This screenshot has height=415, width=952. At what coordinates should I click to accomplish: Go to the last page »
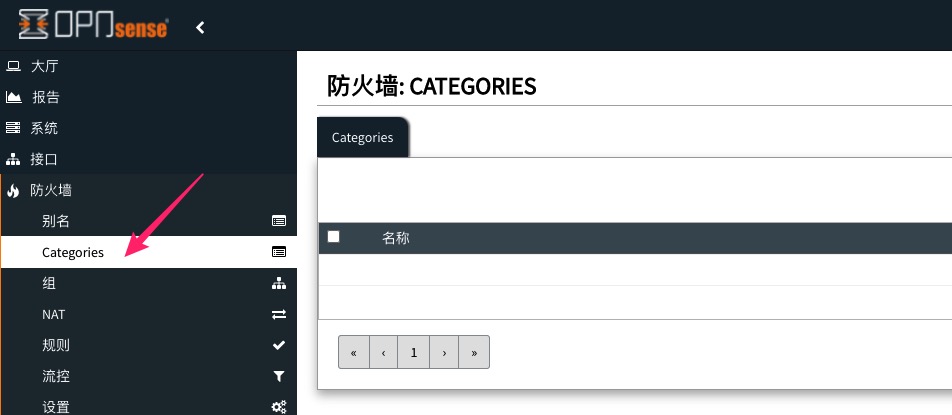click(x=474, y=353)
